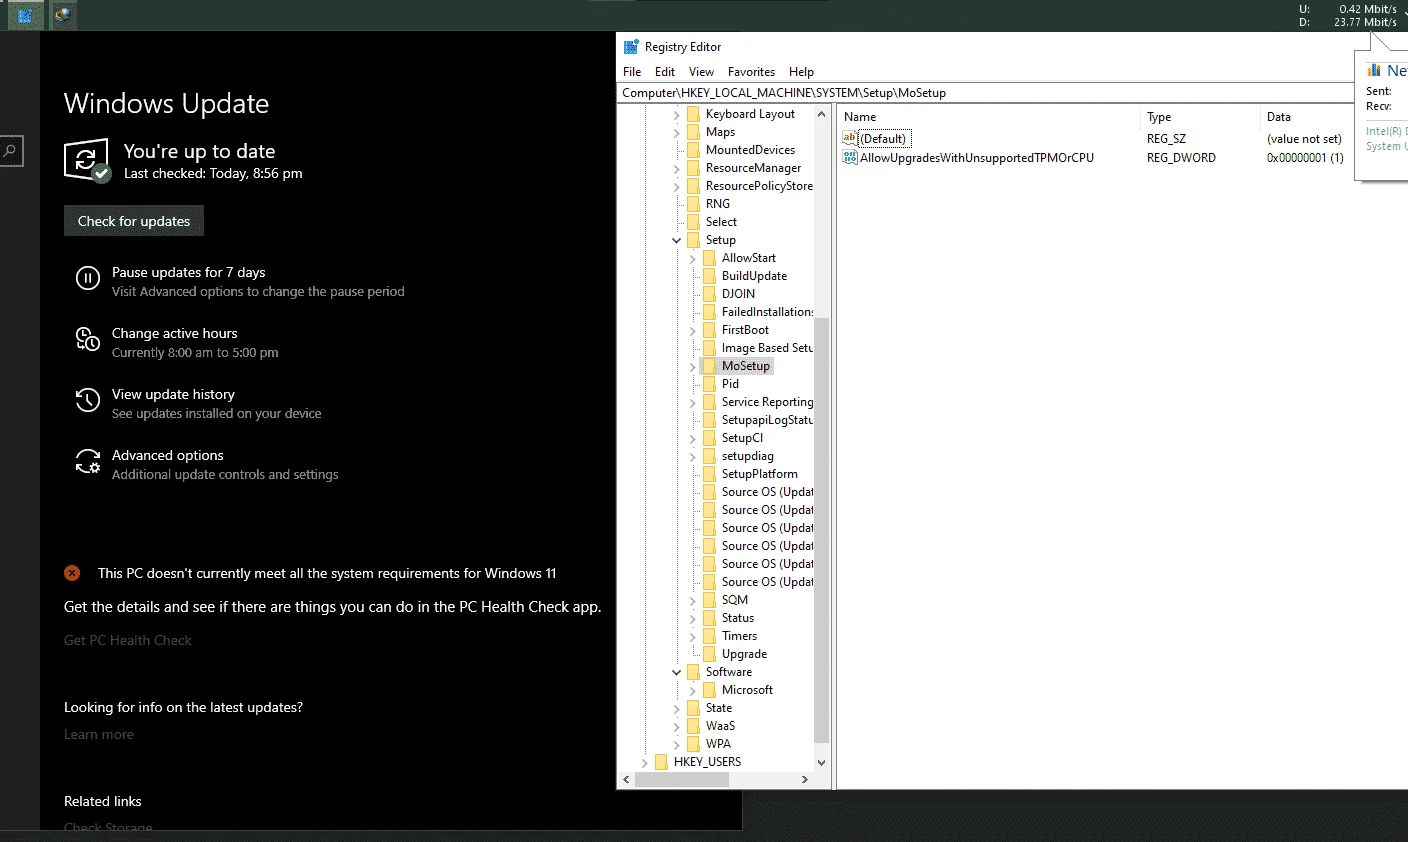Click the Check for updates button
The height and width of the screenshot is (842, 1408).
(134, 221)
